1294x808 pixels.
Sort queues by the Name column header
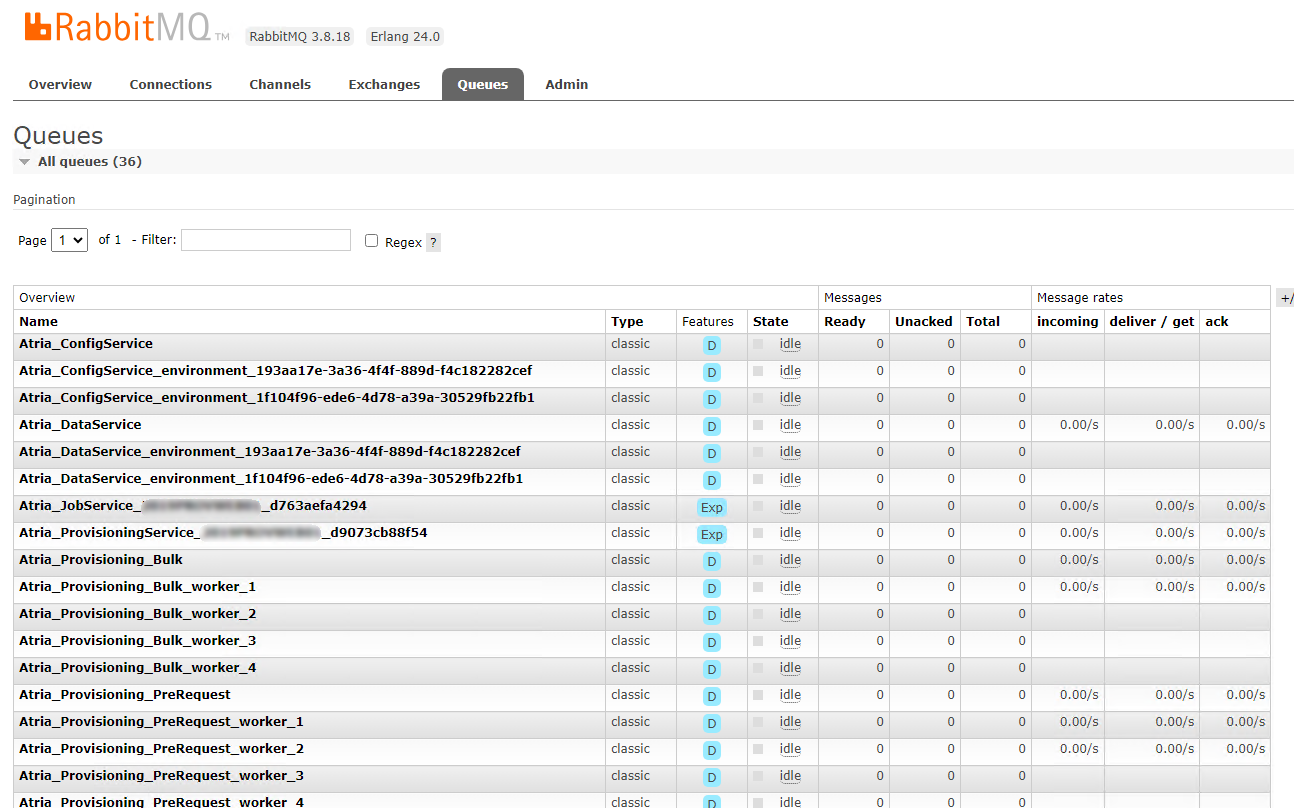pyautogui.click(x=38, y=322)
